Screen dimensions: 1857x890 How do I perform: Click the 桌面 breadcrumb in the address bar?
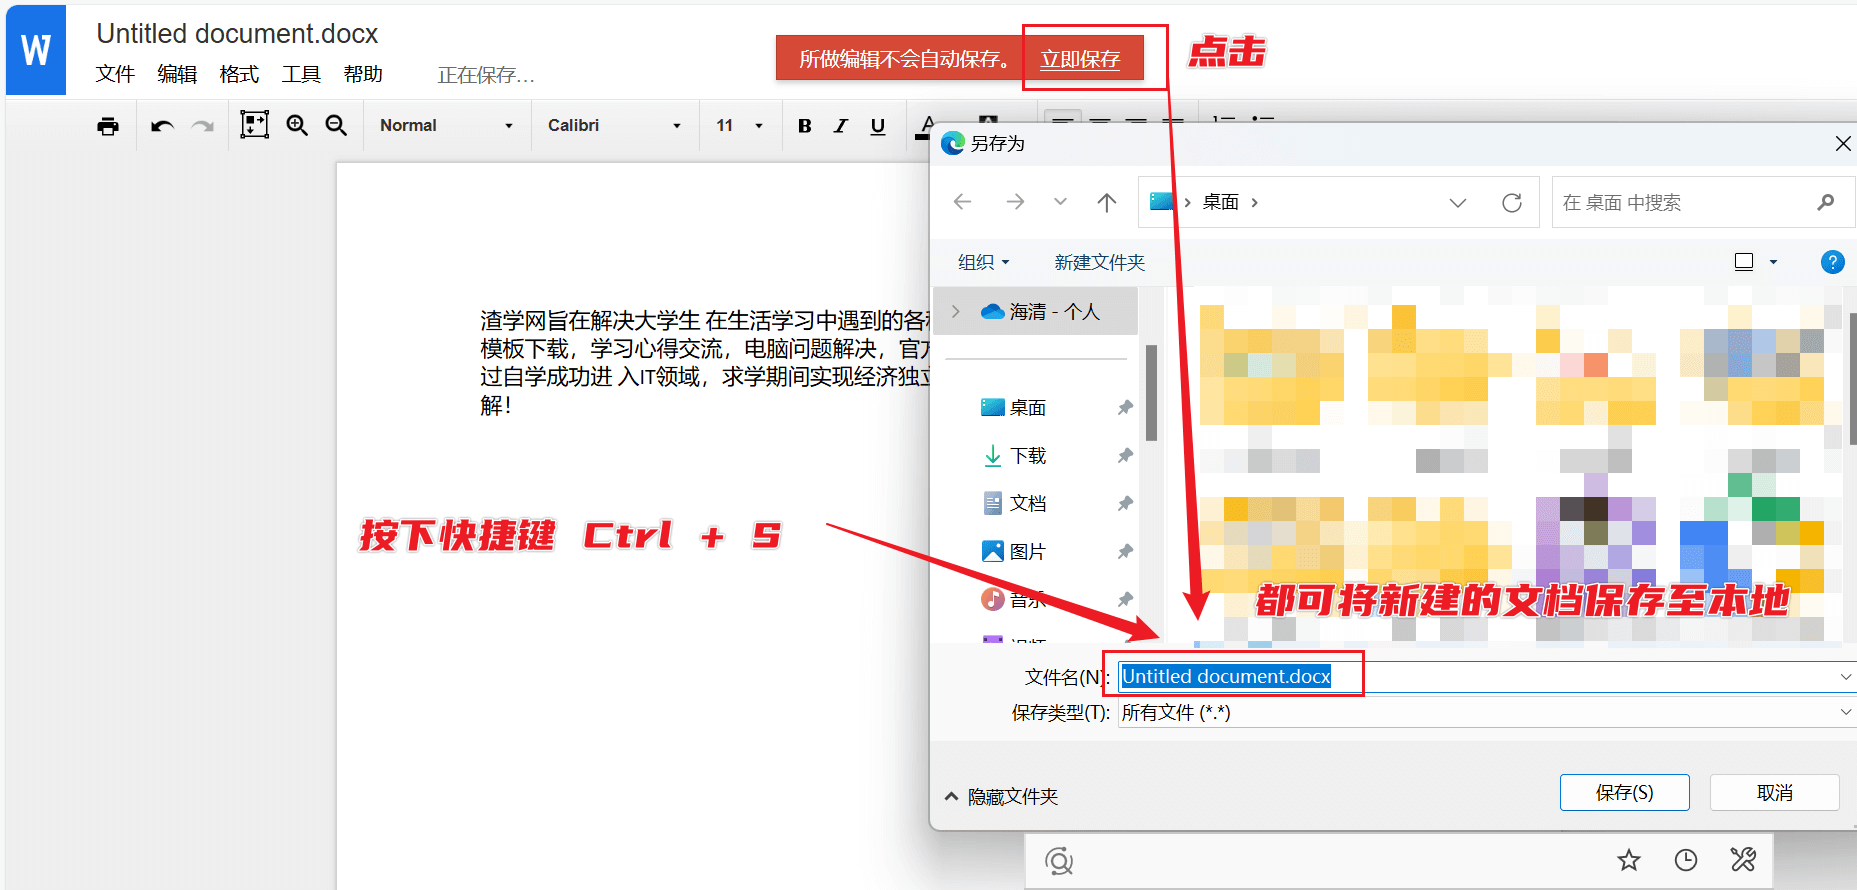[1220, 202]
